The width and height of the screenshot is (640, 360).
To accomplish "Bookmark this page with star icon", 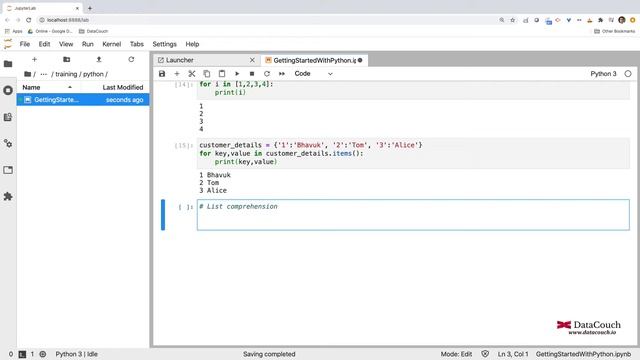I will tap(513, 20).
